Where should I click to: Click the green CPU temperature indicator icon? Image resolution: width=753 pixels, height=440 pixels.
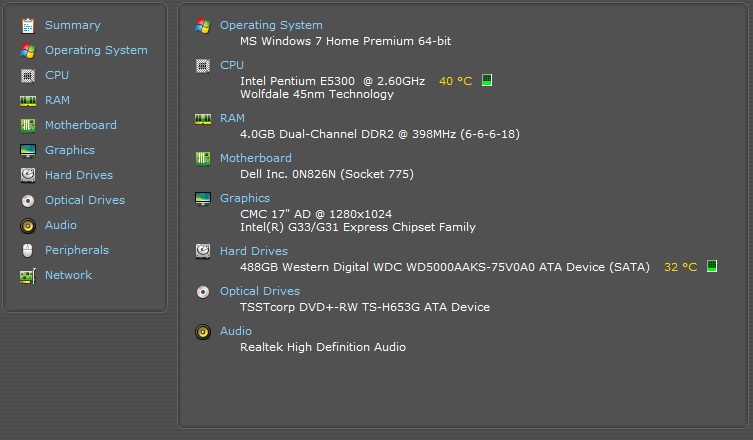[x=487, y=80]
